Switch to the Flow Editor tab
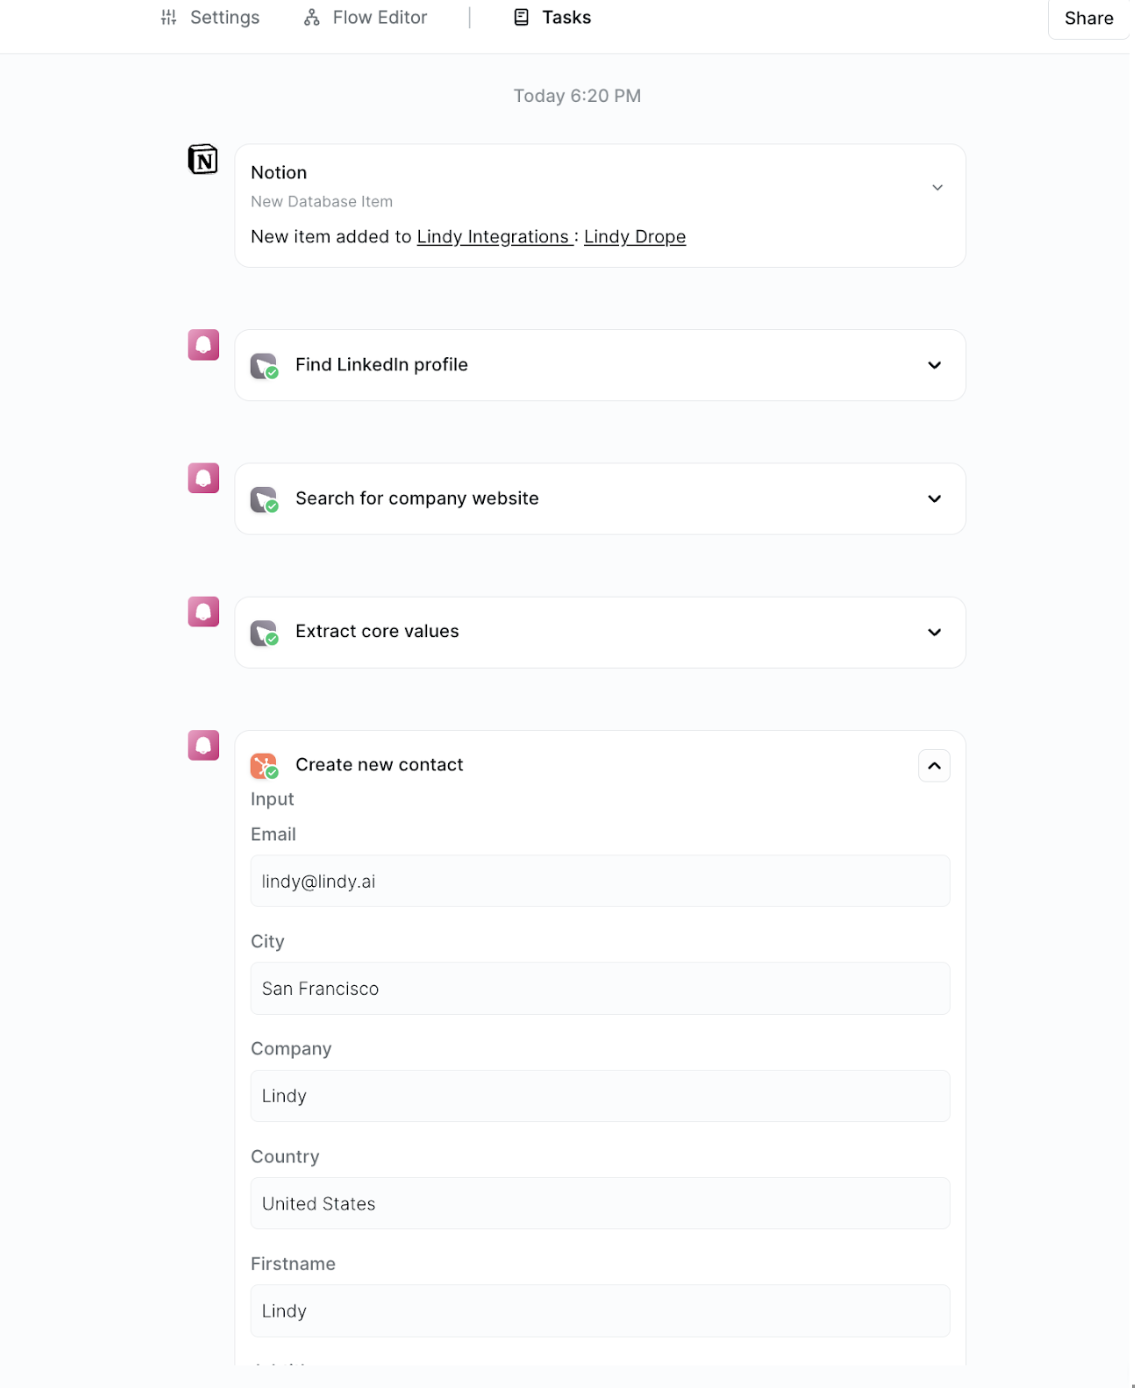Viewport: 1136px width, 1388px height. [366, 18]
